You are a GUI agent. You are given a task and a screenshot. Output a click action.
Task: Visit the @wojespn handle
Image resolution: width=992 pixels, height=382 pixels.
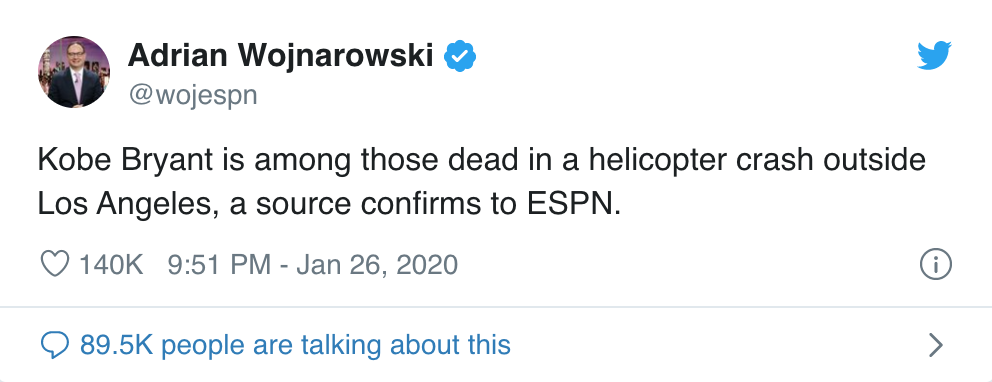(x=193, y=96)
